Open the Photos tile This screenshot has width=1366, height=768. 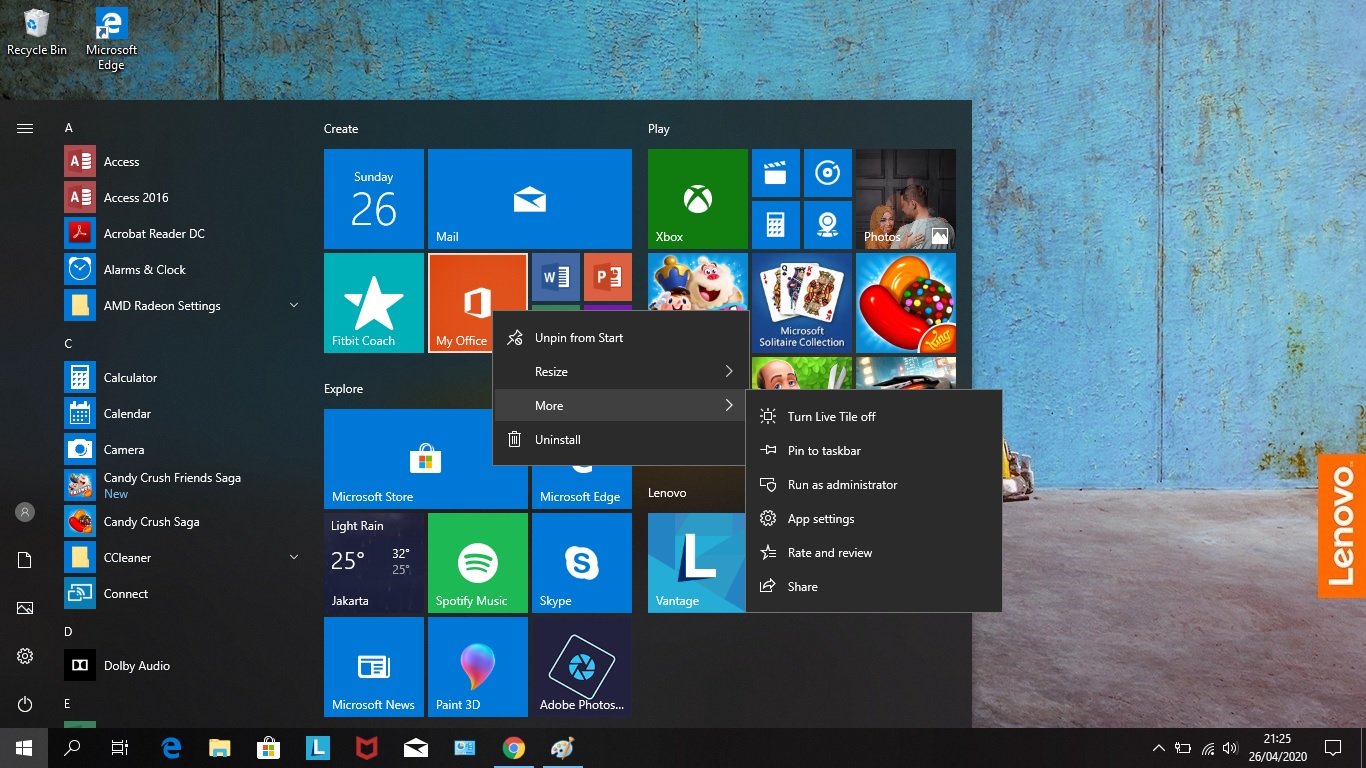click(x=906, y=199)
